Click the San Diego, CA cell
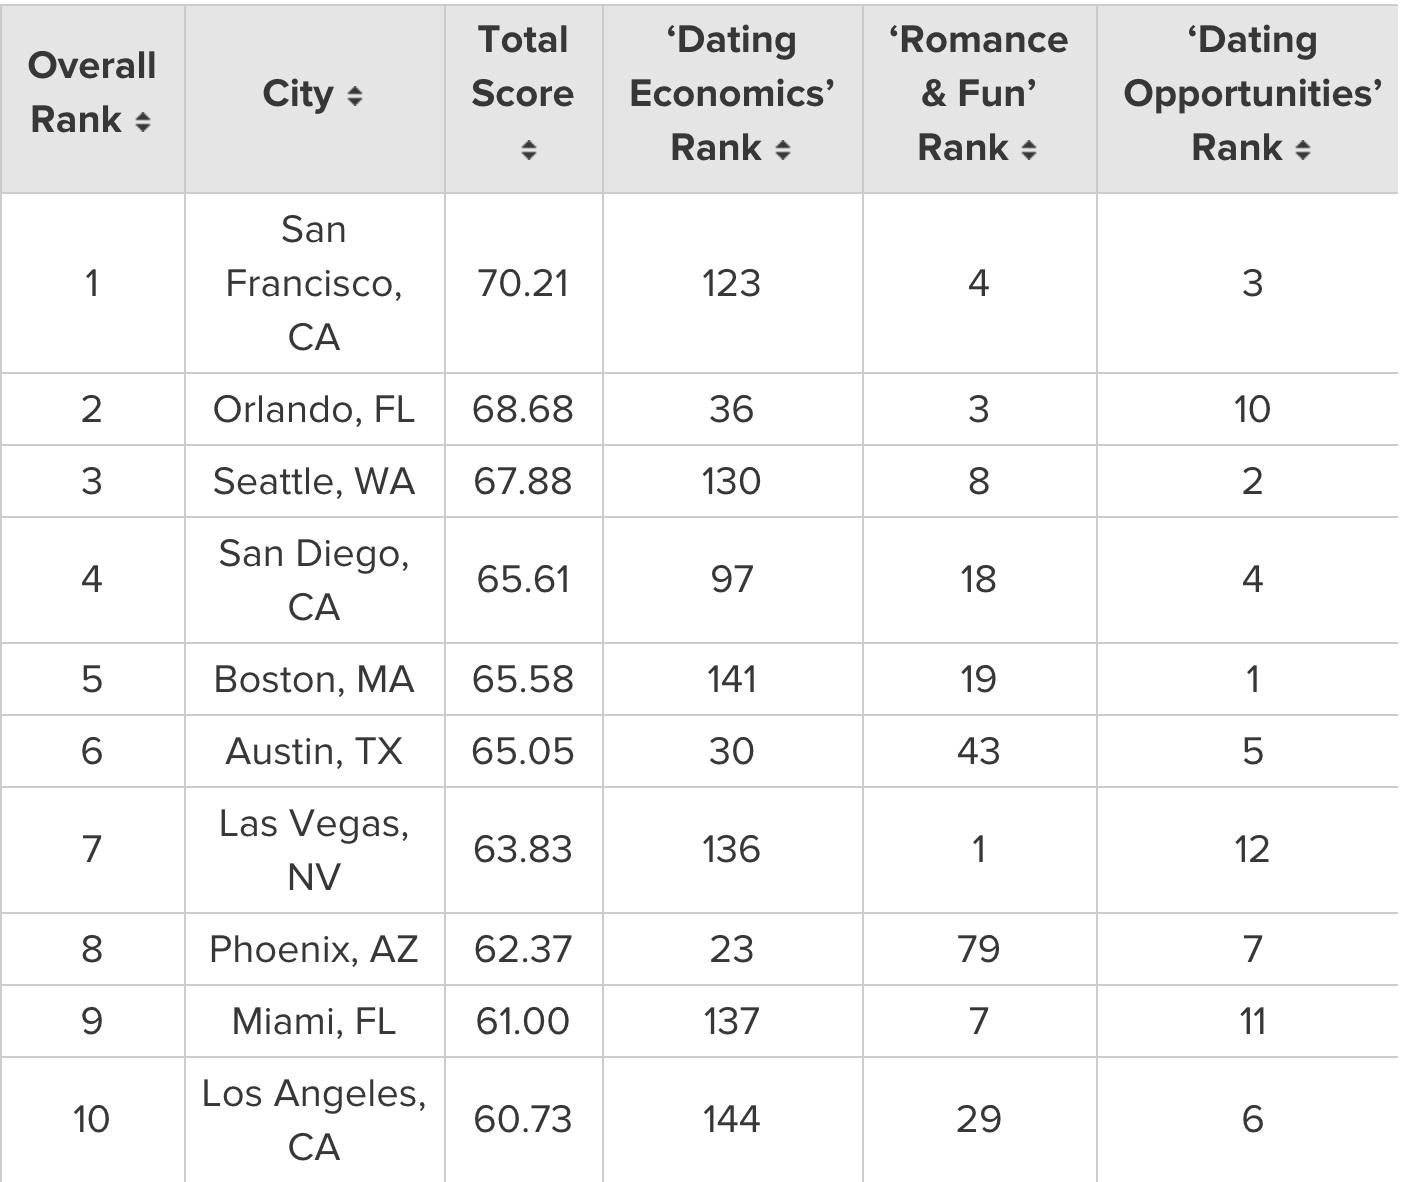Viewport: 1402px width, 1182px height. pos(314,579)
